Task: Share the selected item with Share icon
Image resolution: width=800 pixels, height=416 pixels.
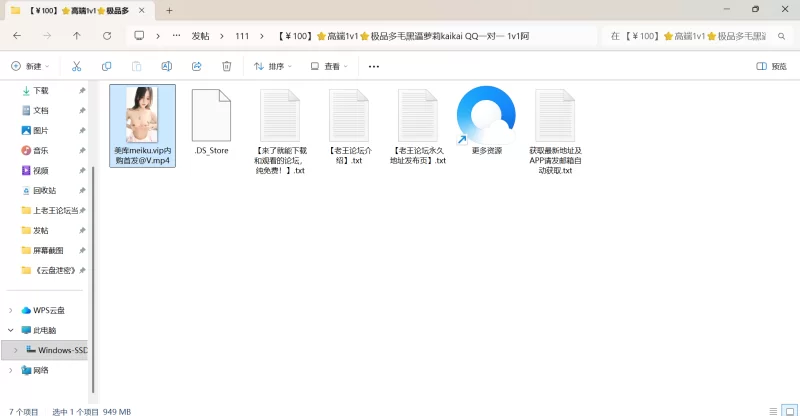Action: tap(196, 66)
